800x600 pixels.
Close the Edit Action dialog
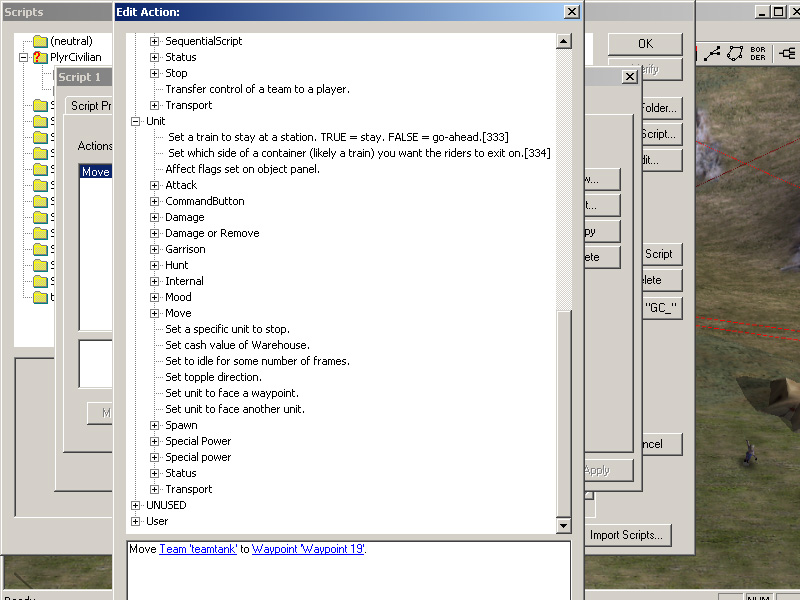(571, 12)
